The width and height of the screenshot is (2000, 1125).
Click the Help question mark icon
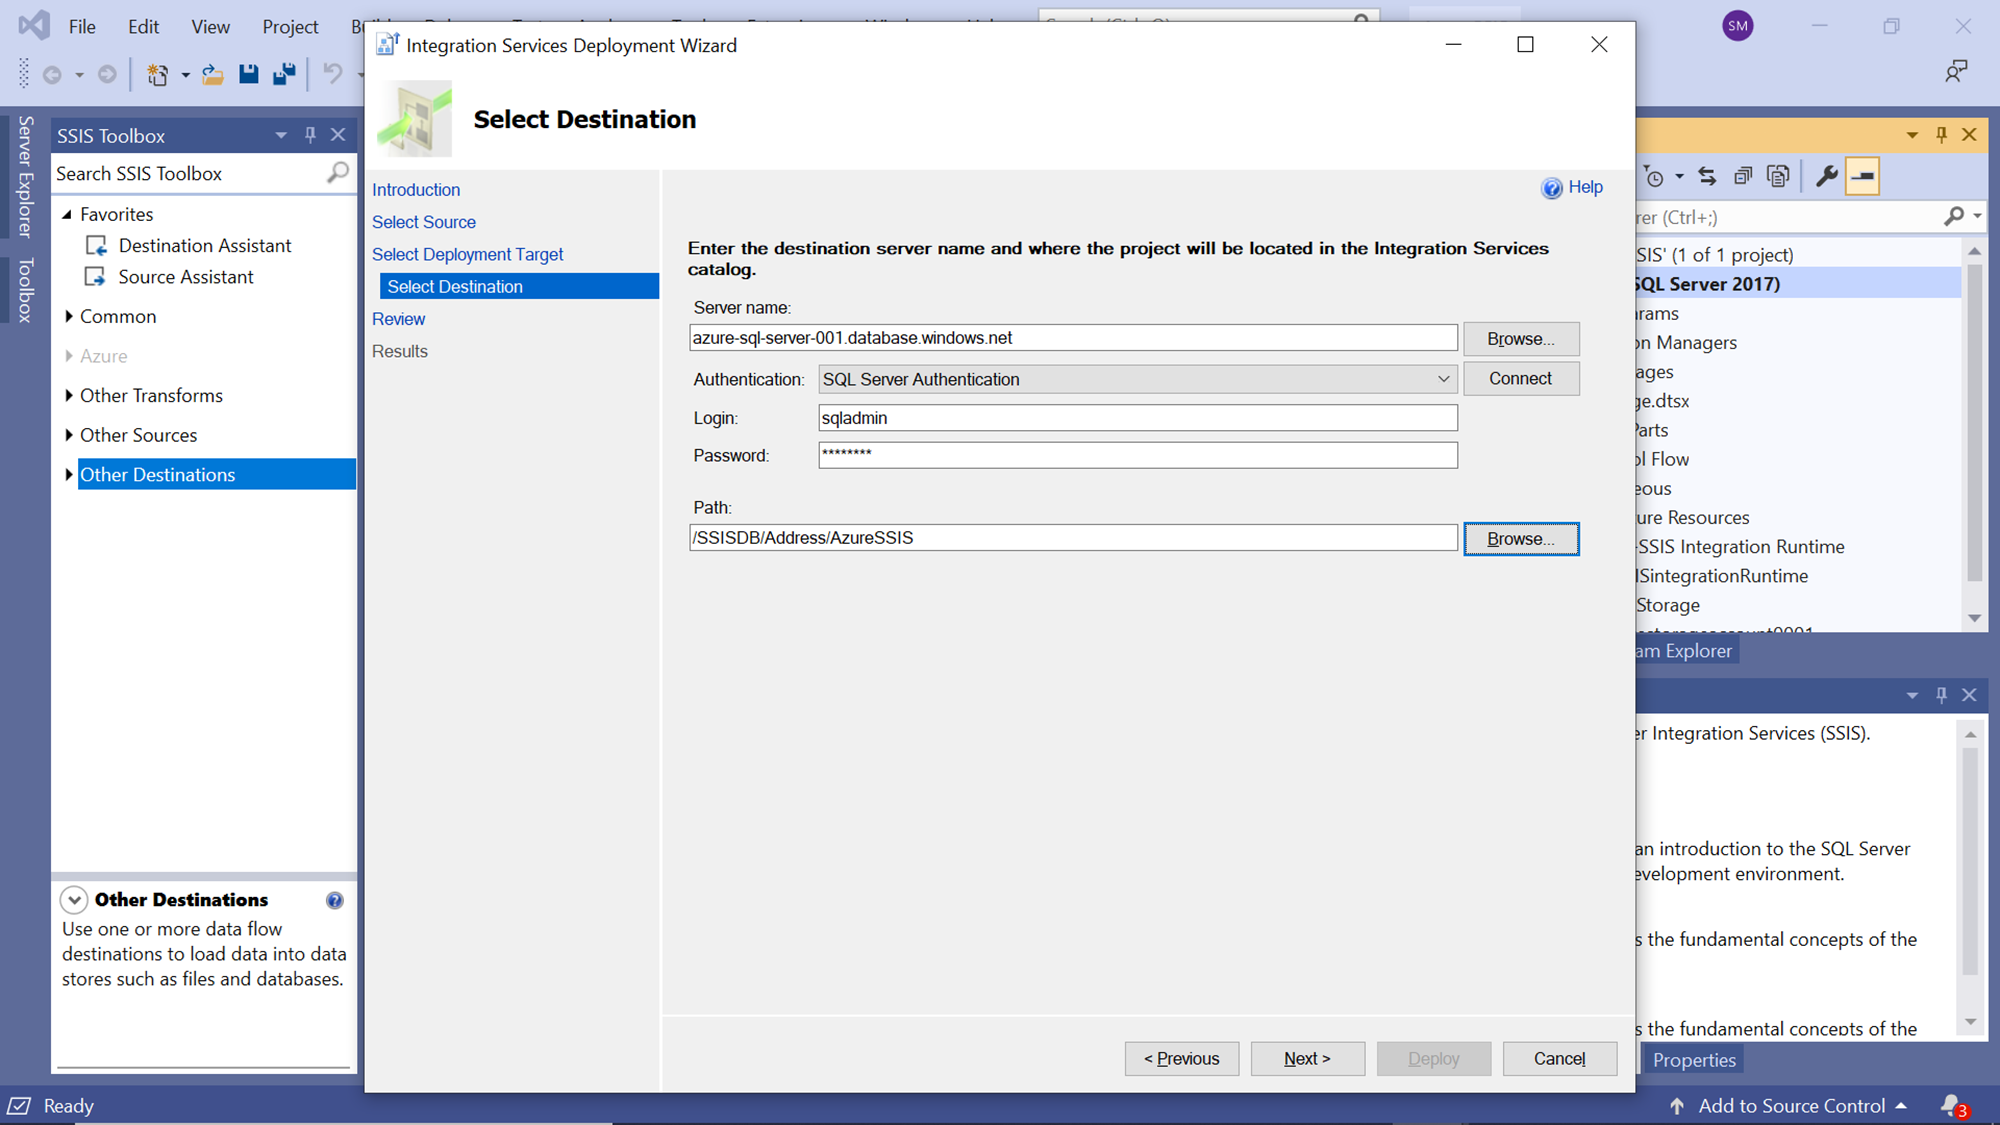point(1552,188)
